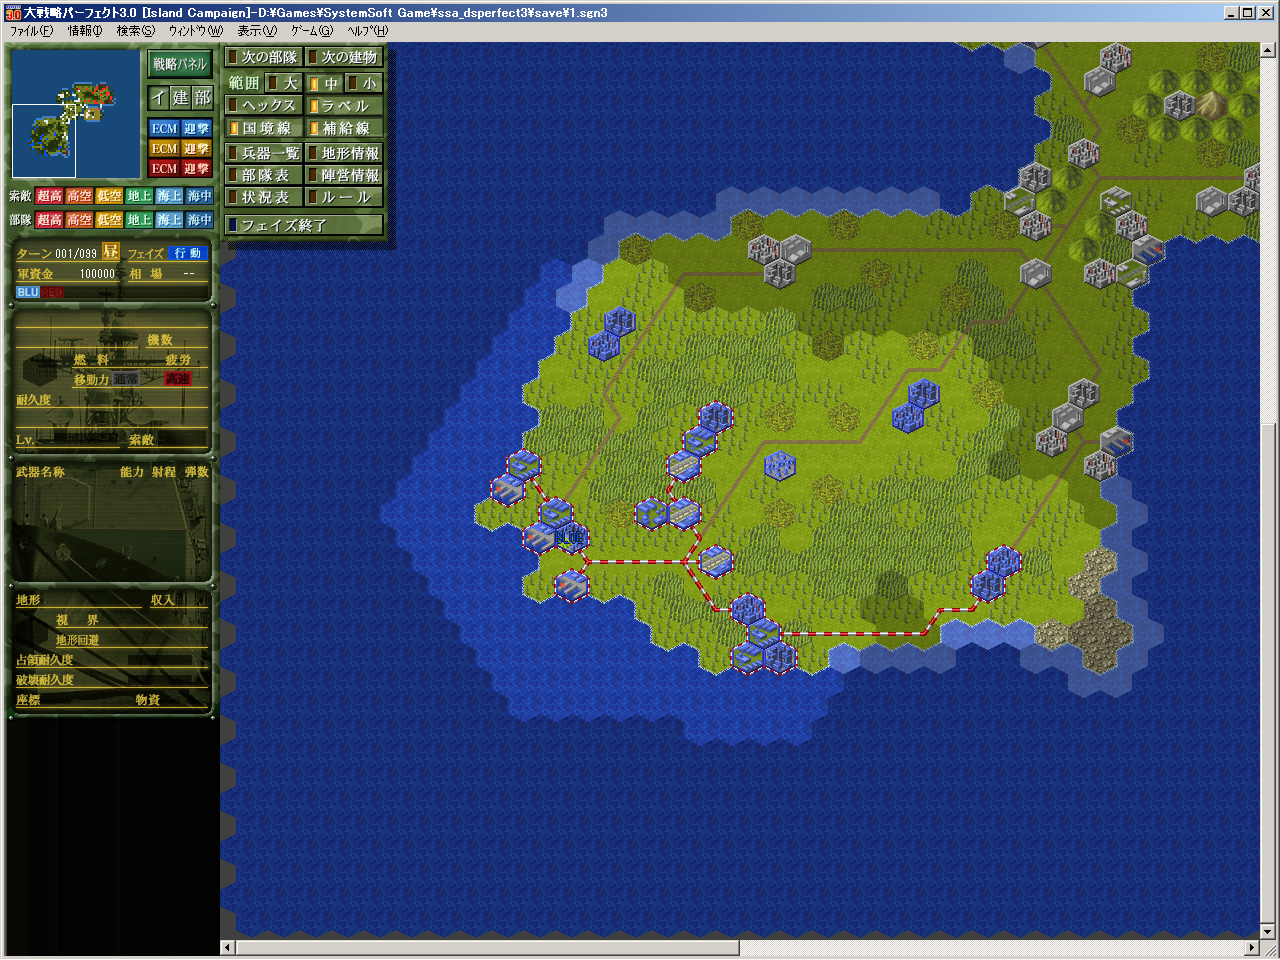Open the 陣営情報 faction info
The width and height of the screenshot is (1280, 960).
pyautogui.click(x=344, y=175)
